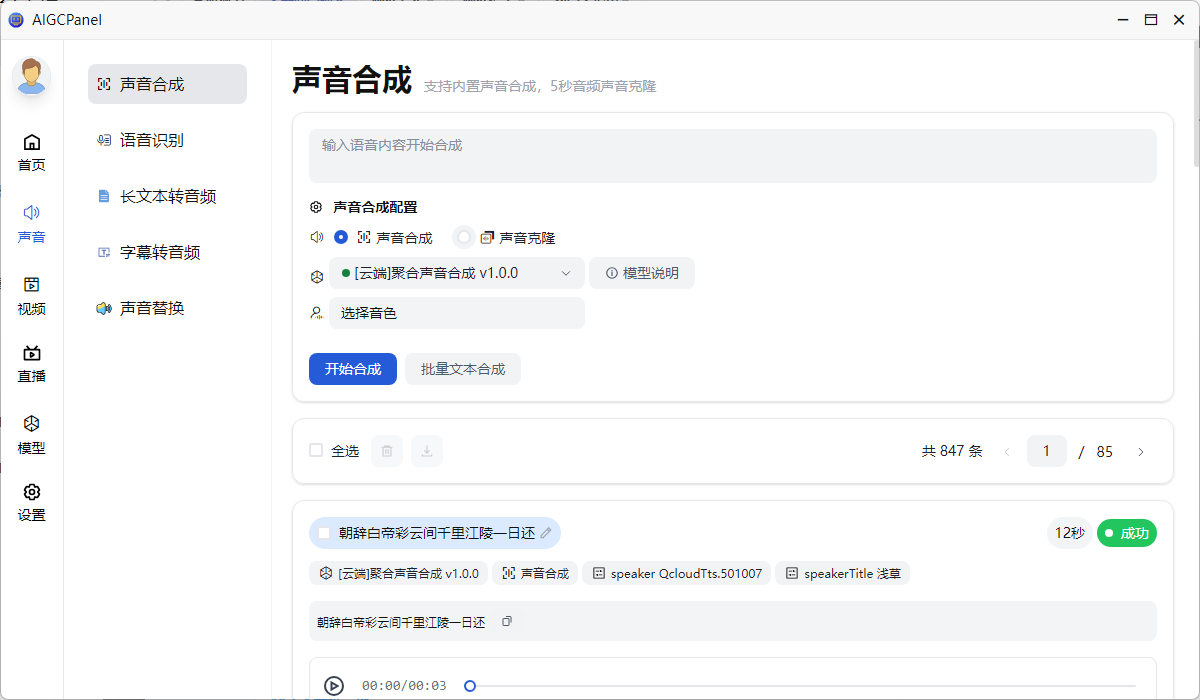The height and width of the screenshot is (700, 1200).
Task: Open 首页 from the left sidebar
Action: click(31, 152)
